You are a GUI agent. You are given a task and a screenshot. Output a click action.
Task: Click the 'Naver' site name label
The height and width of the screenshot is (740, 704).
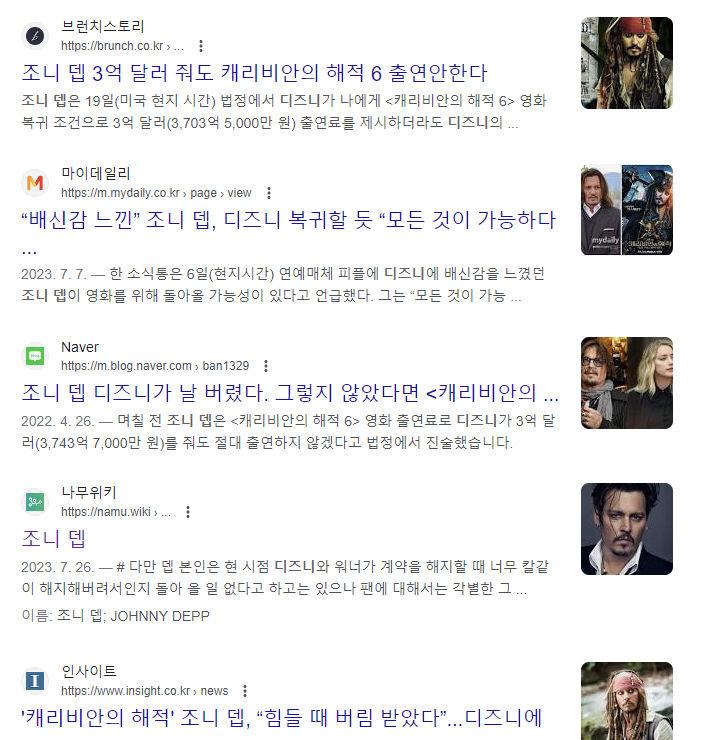[80, 347]
